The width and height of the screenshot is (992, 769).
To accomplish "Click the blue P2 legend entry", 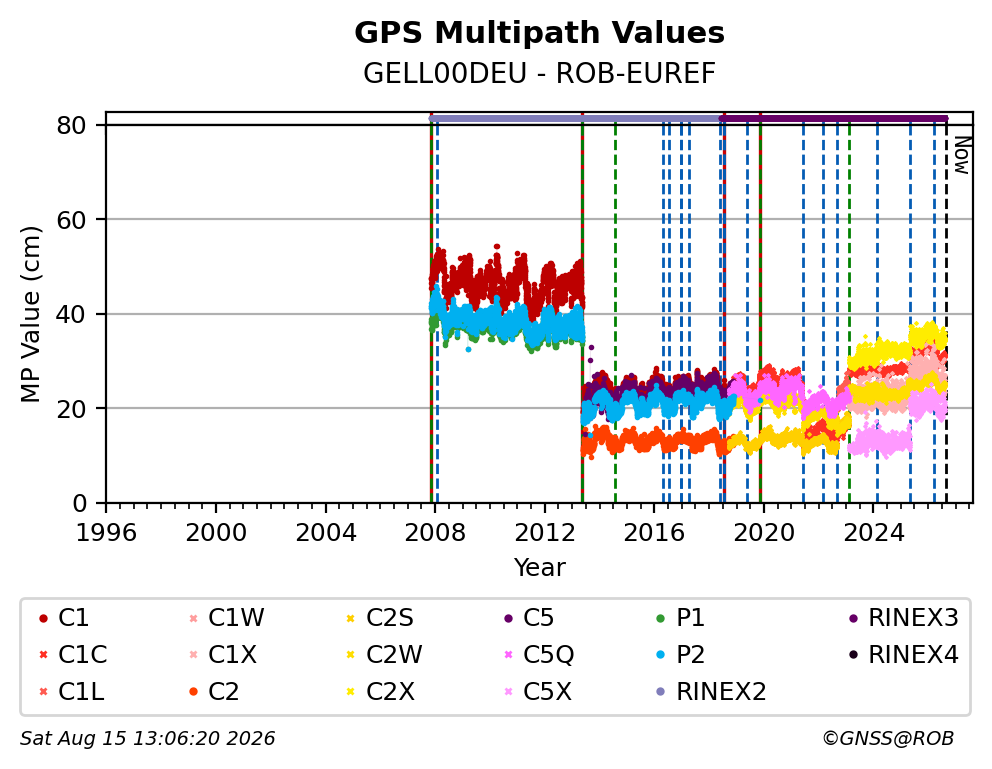I will tap(681, 655).
